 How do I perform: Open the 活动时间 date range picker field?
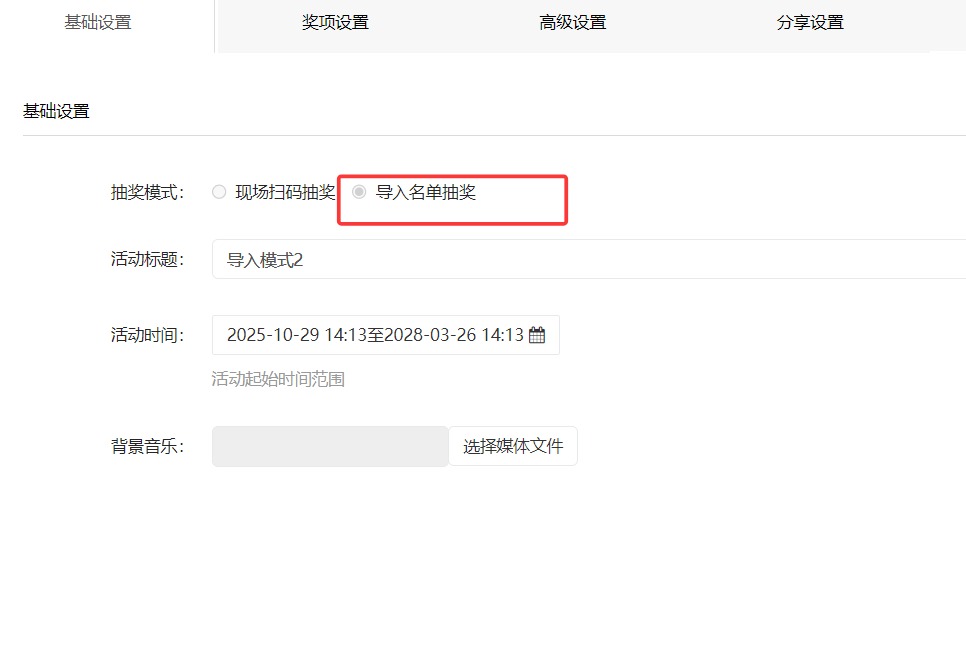(x=385, y=336)
